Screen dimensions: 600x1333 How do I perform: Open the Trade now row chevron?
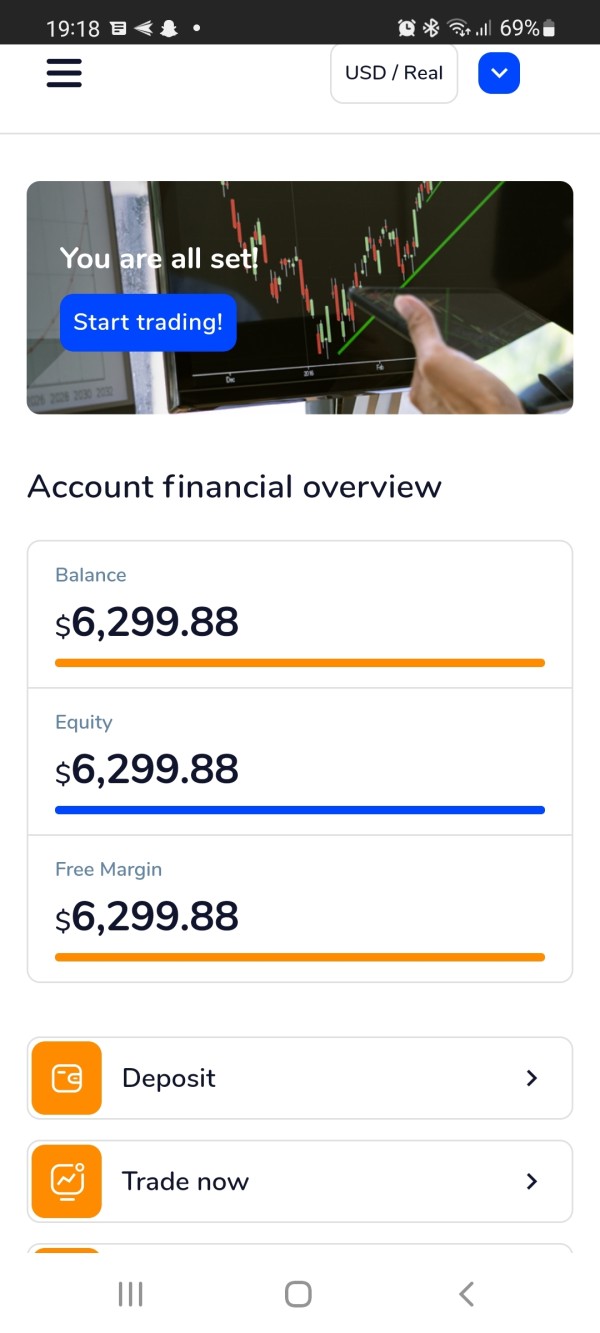tap(532, 1181)
